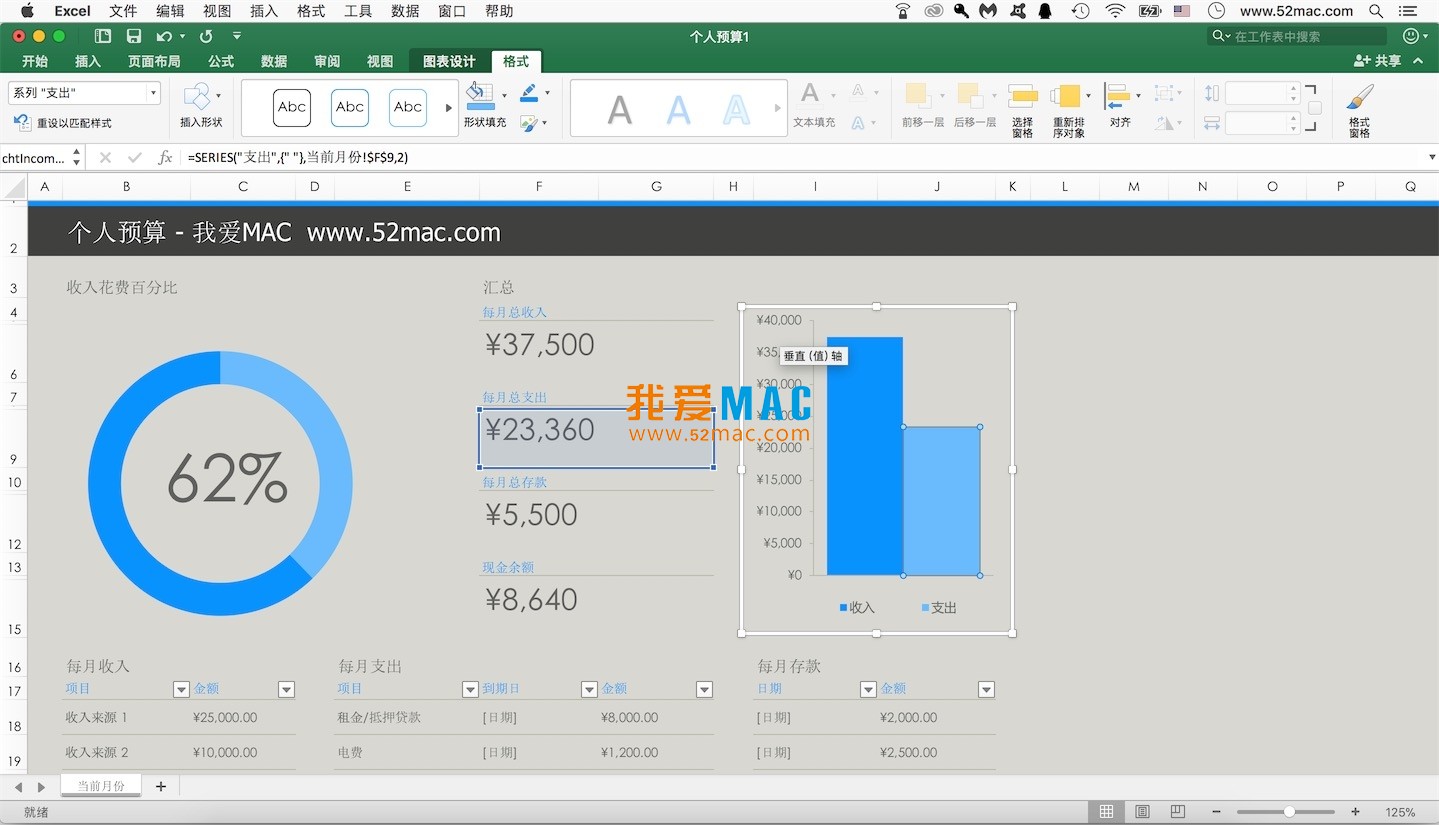
Task: Select the 当前月份 sheet tab
Action: tap(101, 786)
